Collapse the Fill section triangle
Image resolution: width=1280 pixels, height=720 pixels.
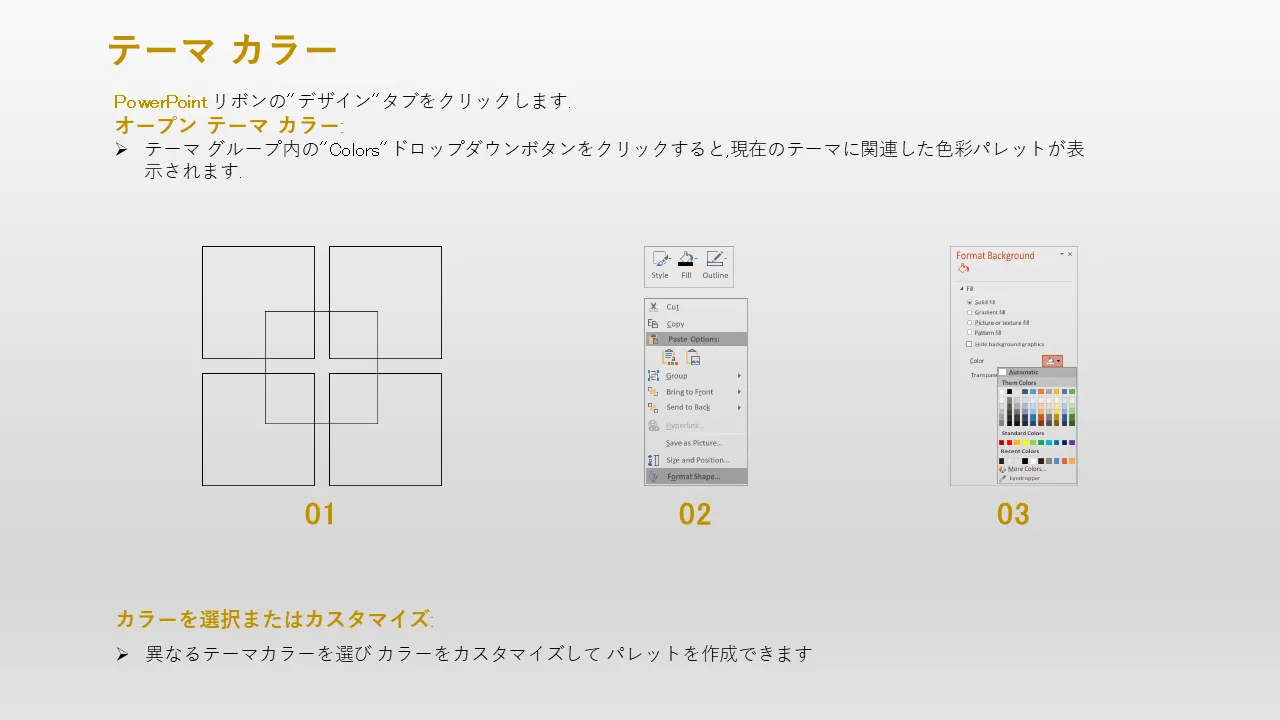pyautogui.click(x=961, y=289)
